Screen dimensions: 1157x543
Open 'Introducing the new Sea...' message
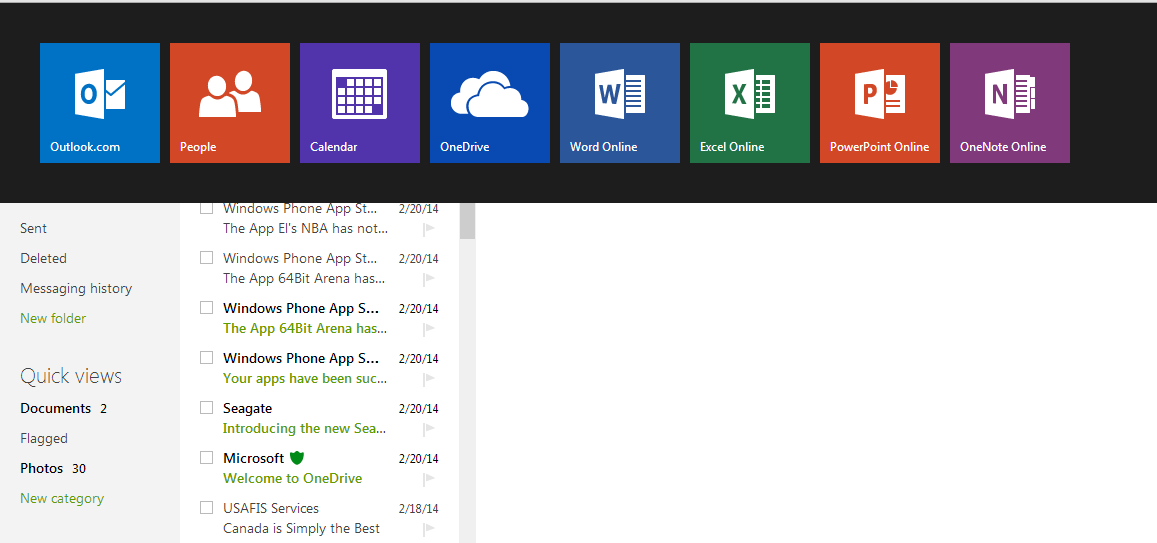point(305,429)
